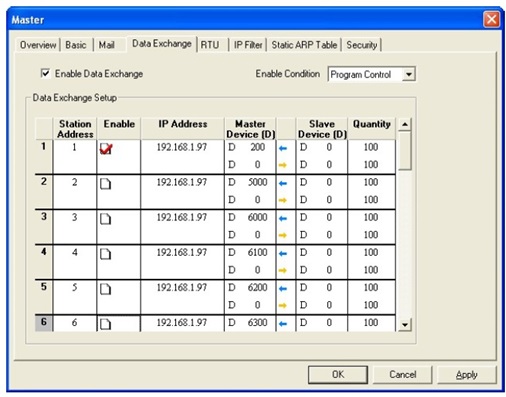The height and width of the screenshot is (397, 506).
Task: Click master device value 6000
Action: (258, 217)
